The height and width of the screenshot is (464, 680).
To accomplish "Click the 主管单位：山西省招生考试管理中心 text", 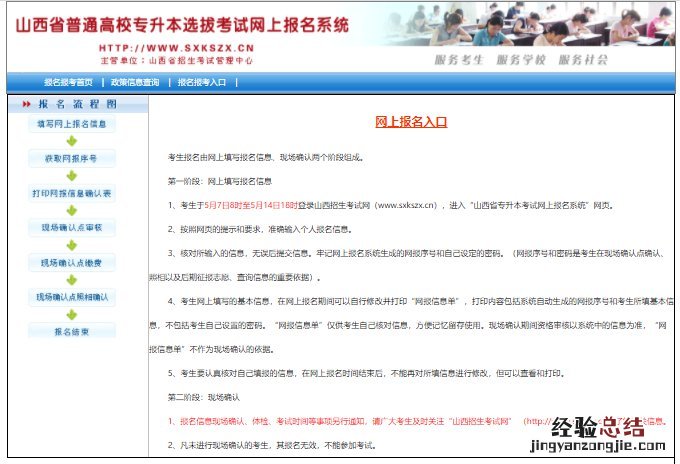I will 177,60.
